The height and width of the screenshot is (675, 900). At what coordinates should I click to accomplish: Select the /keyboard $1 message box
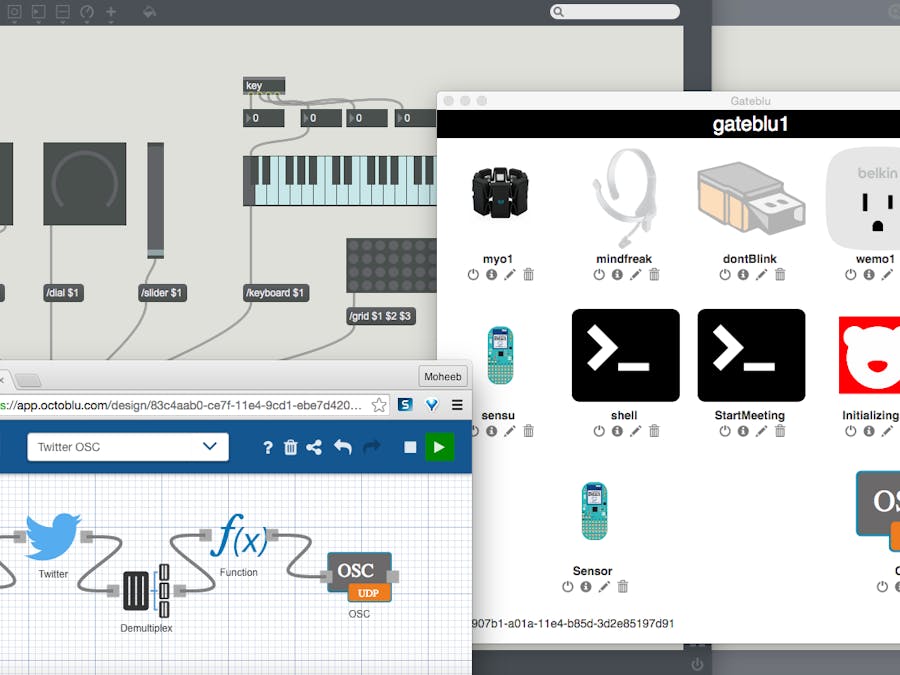(276, 293)
